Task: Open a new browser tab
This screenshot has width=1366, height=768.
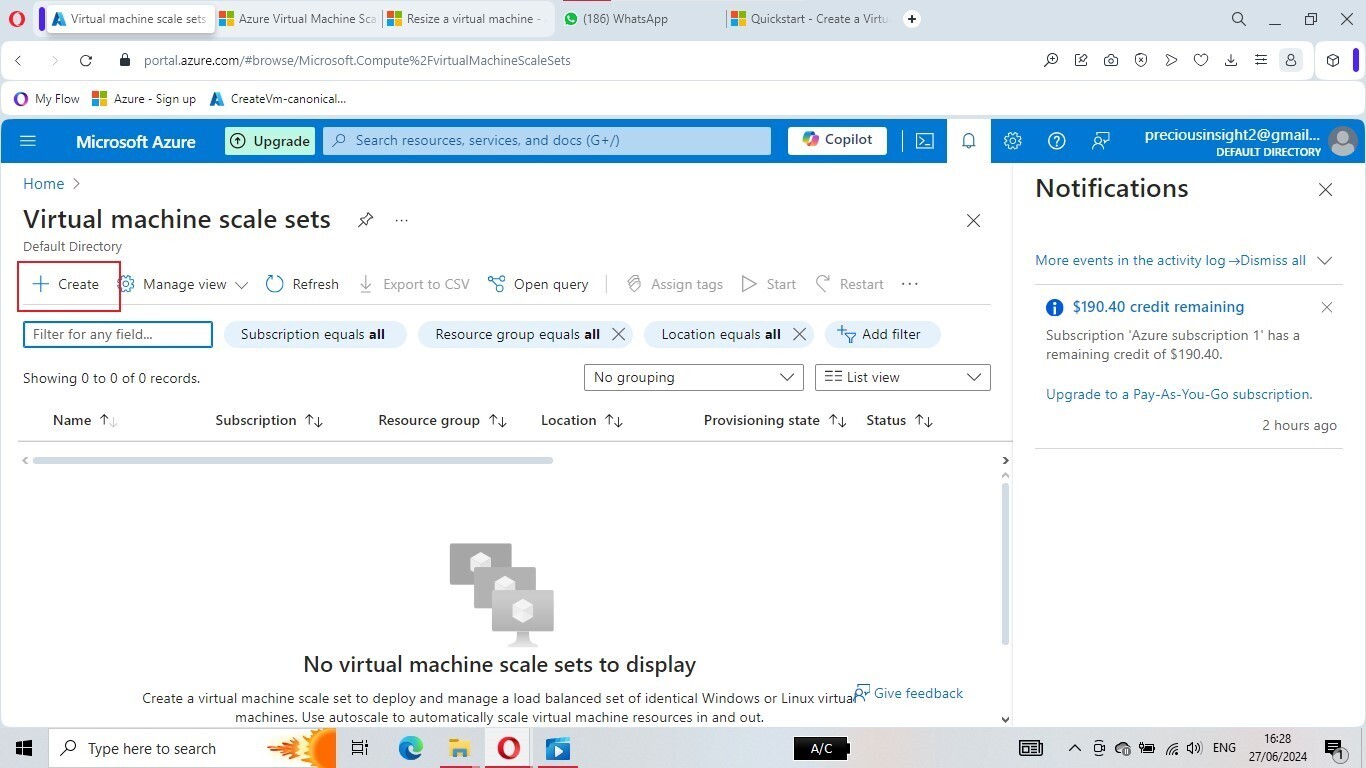Action: click(912, 19)
